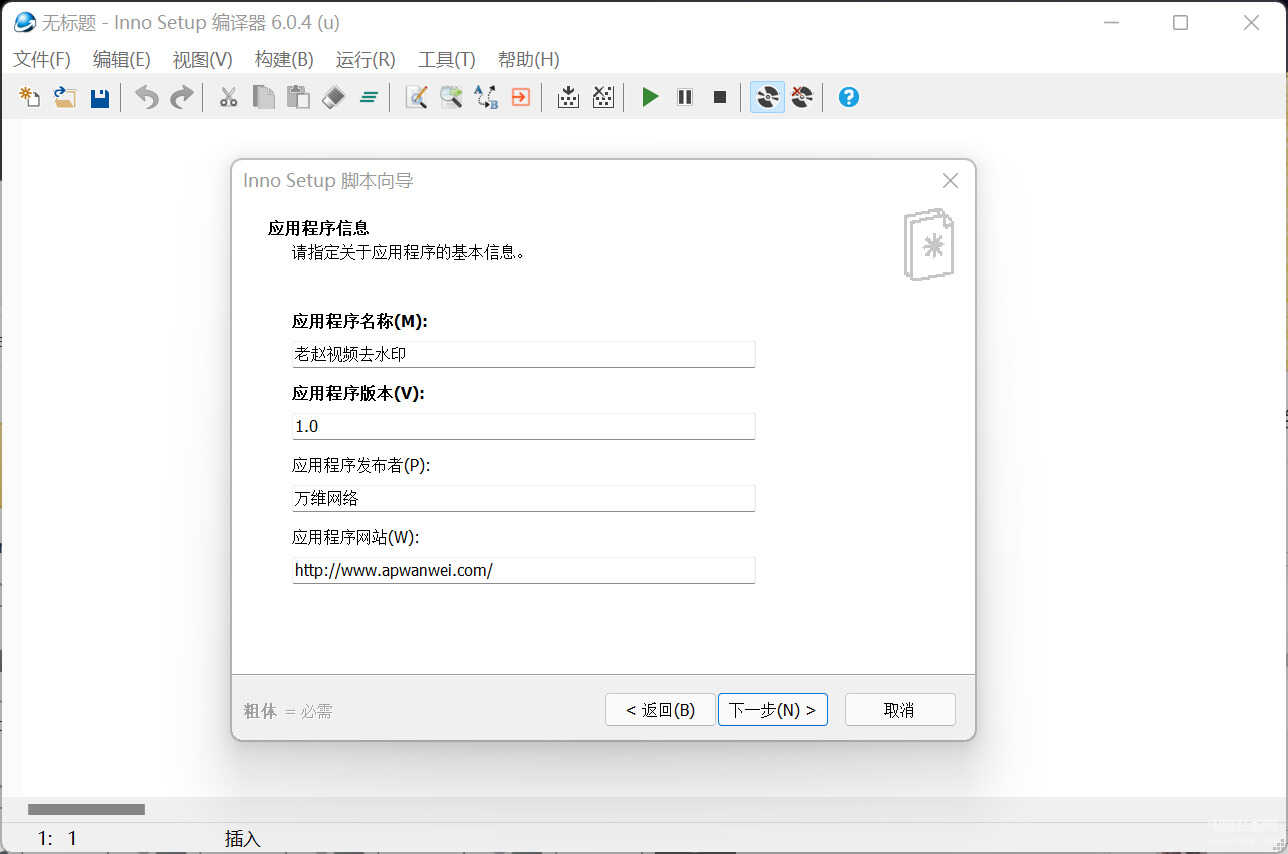The image size is (1288, 854).
Task: Click the Pause toolbar icon
Action: point(685,97)
